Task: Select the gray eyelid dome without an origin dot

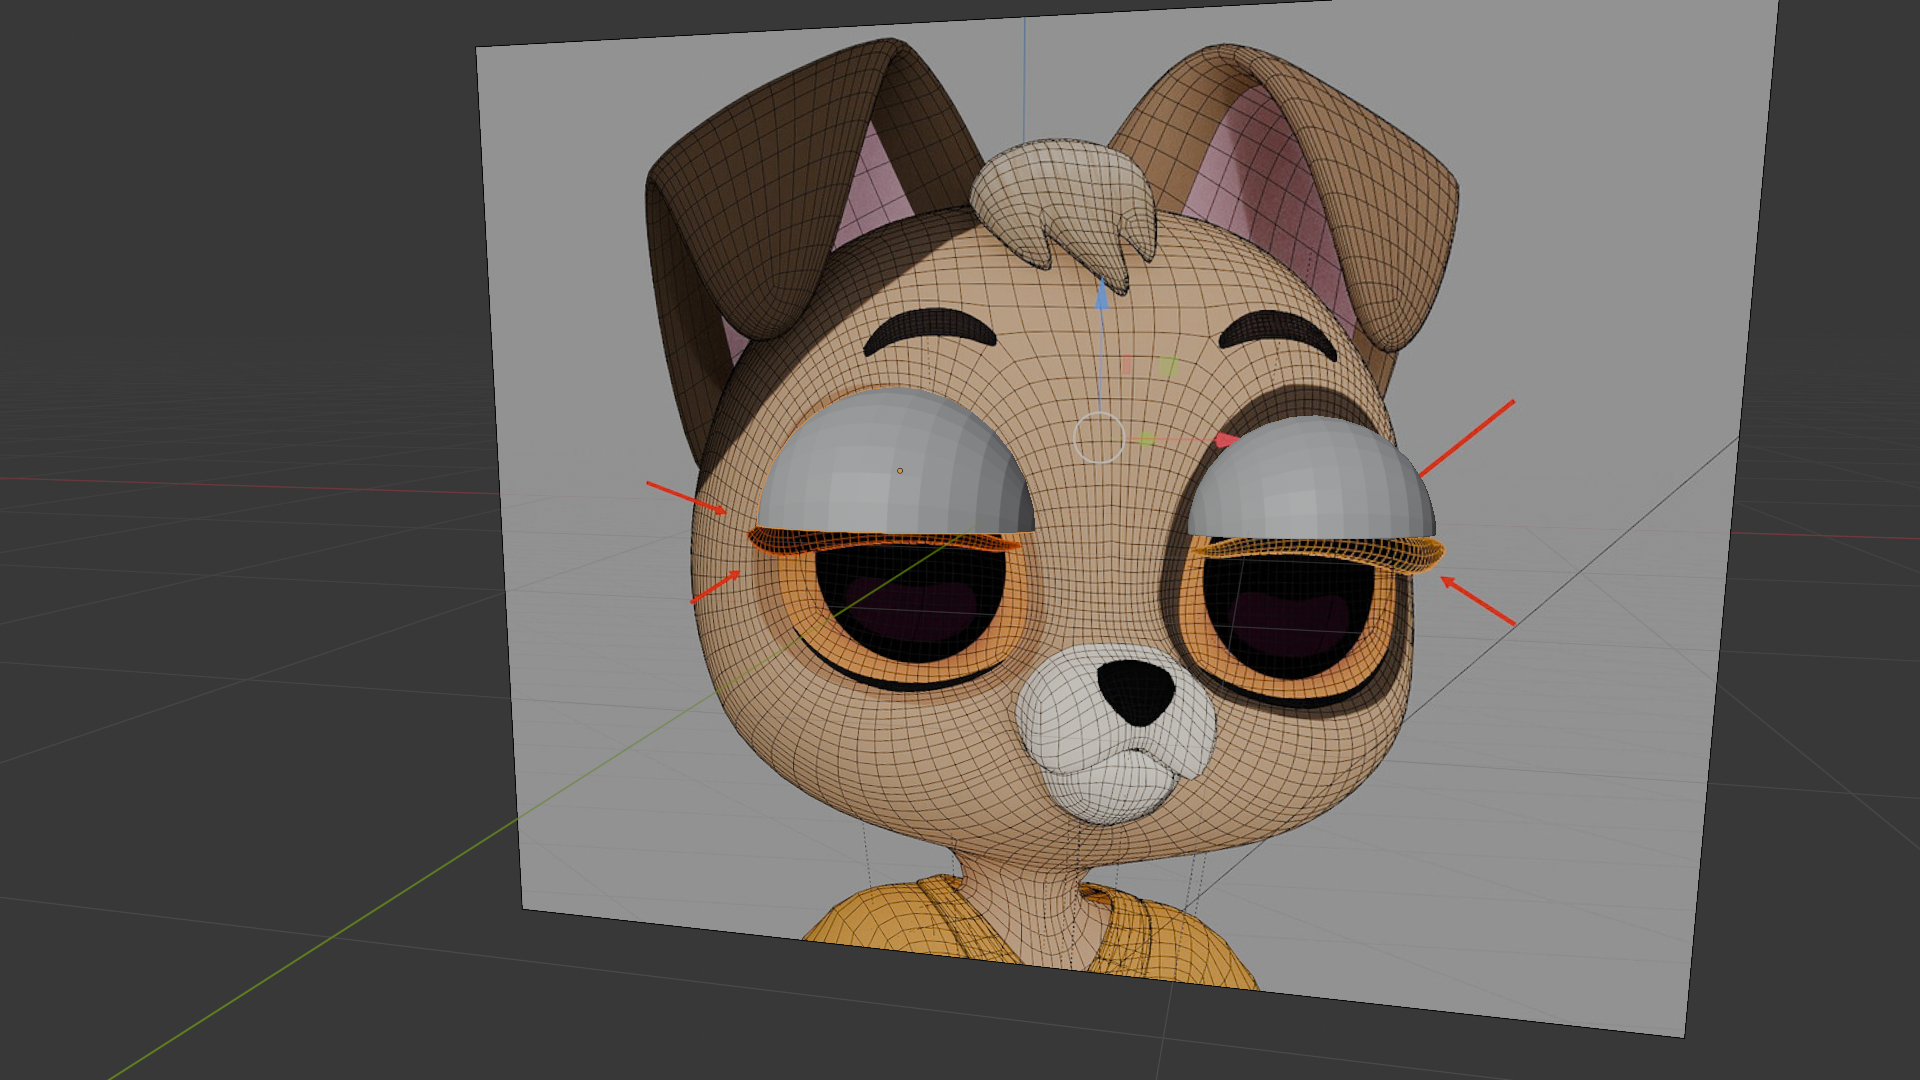Action: pos(1311,480)
